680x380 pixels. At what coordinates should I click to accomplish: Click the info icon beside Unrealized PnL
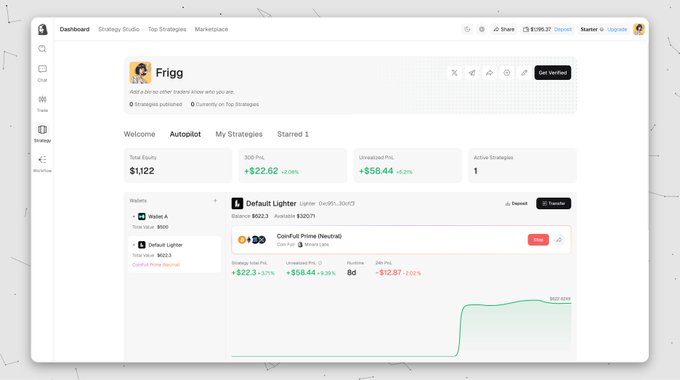pos(320,263)
